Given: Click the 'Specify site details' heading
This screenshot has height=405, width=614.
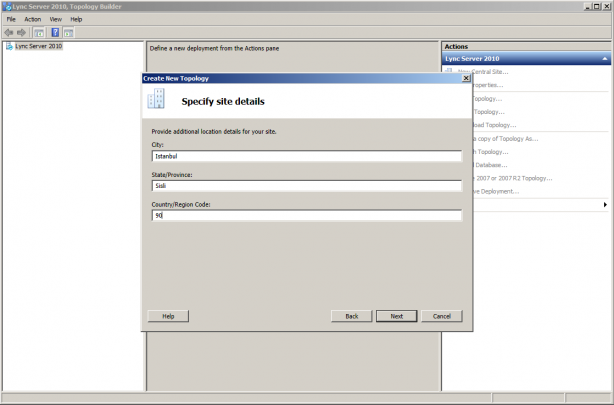Looking at the screenshot, I should (x=223, y=101).
